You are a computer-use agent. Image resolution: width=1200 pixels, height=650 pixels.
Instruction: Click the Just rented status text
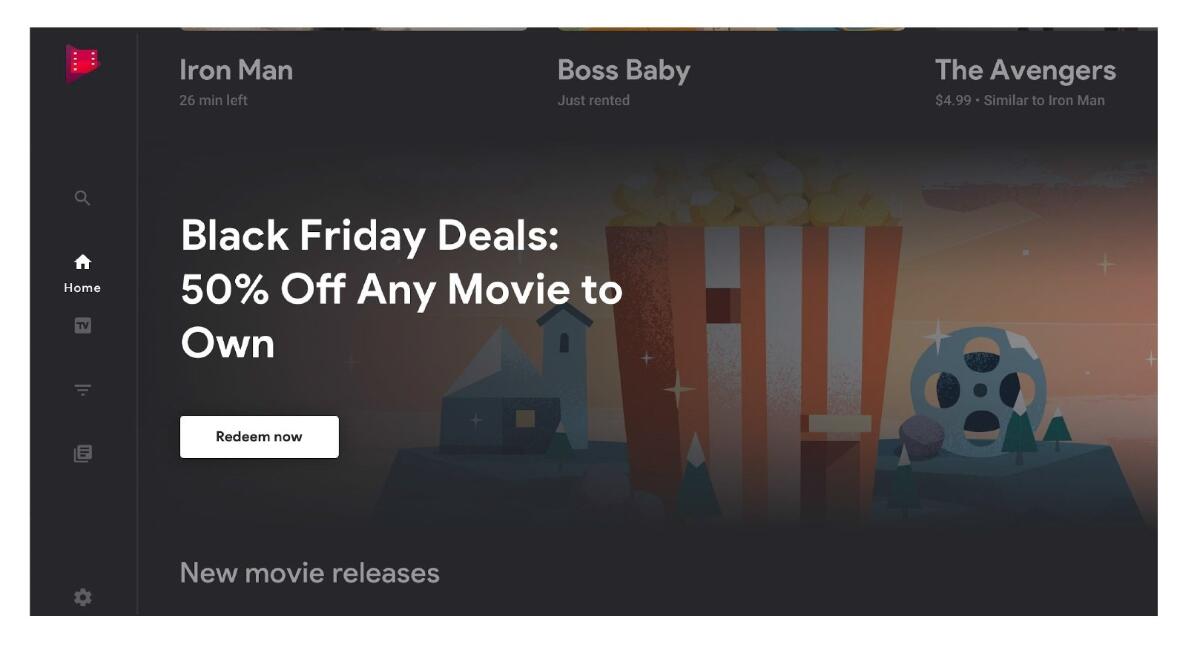click(594, 100)
